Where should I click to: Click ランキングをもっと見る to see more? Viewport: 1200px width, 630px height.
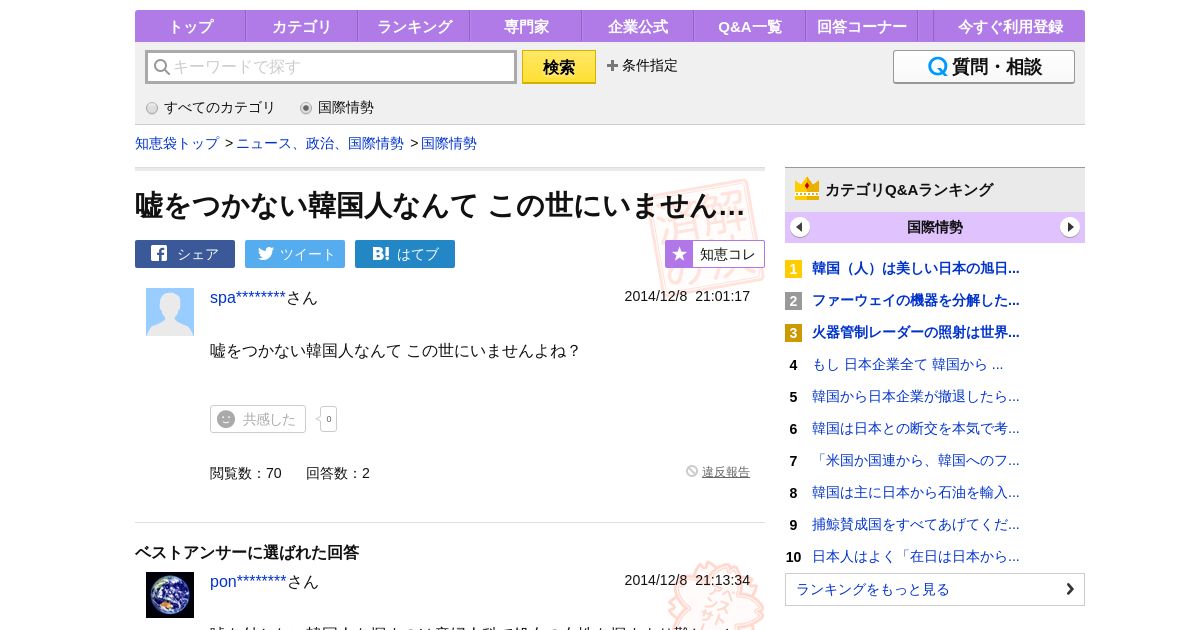coord(935,589)
